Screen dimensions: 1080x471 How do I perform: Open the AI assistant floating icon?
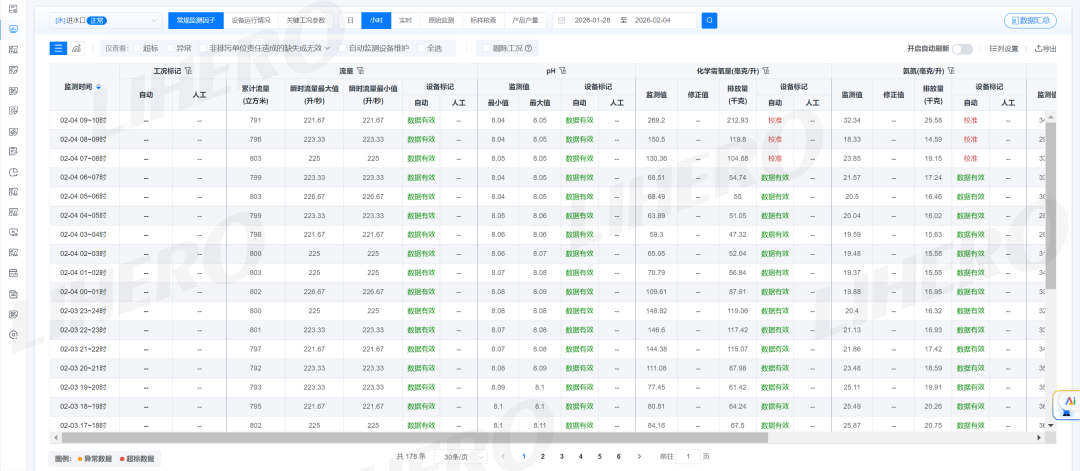pos(1069,401)
